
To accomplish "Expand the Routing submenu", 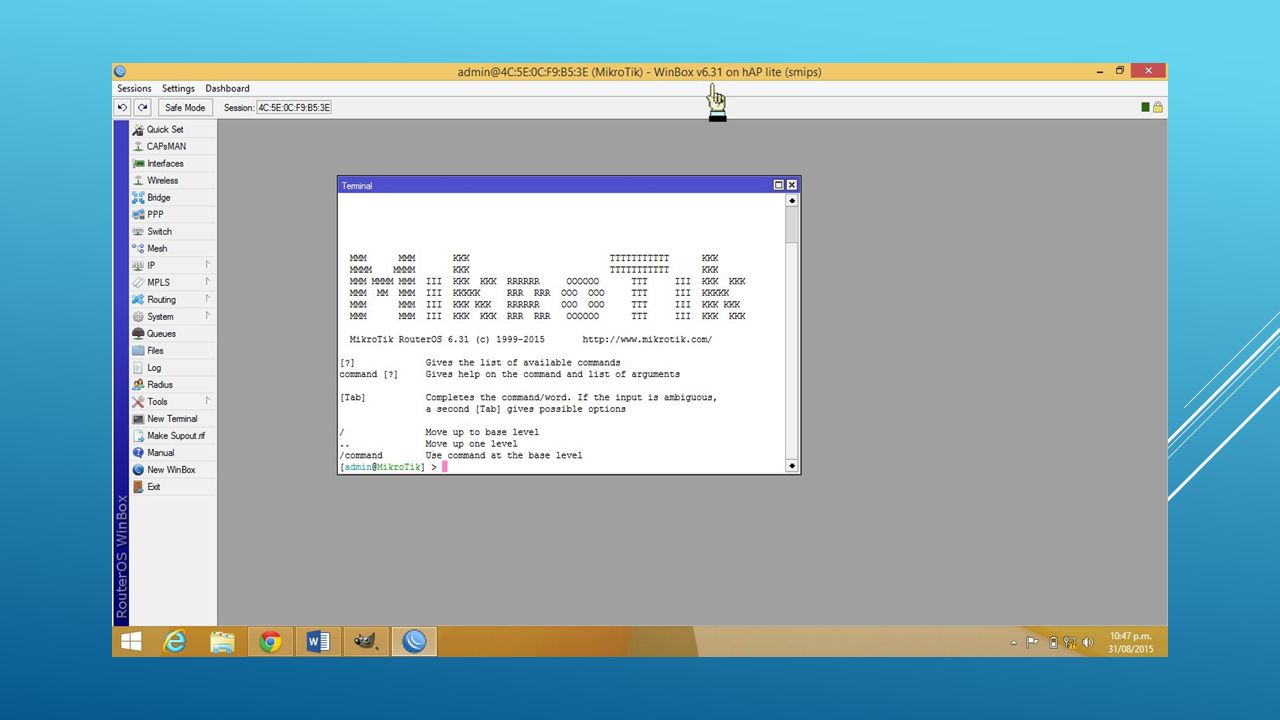I will (208, 299).
